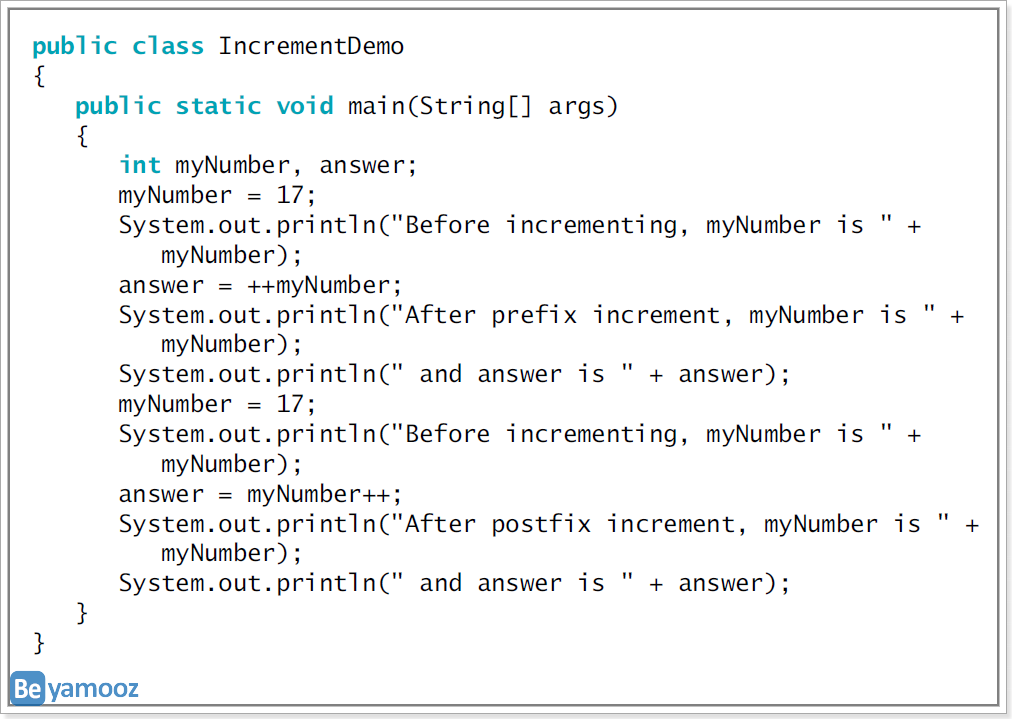Click the main method's closing brace
The image size is (1012, 719).
pyautogui.click(x=82, y=613)
